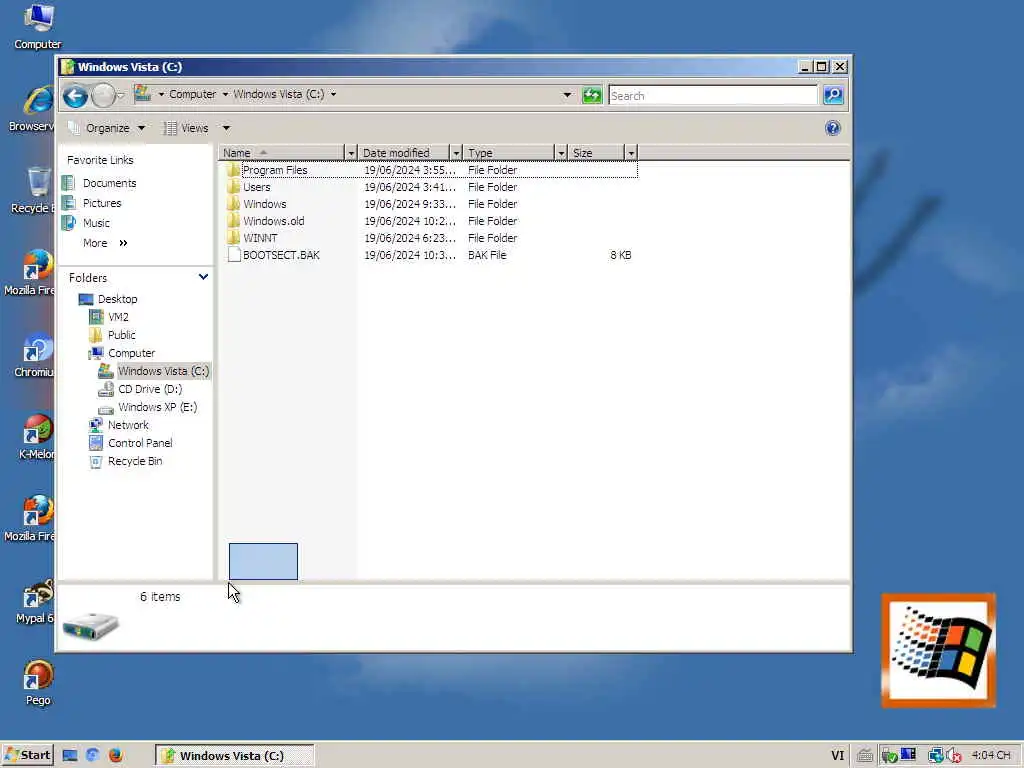Maximize the Windows Vista (C:) window
Viewport: 1024px width, 768px height.
click(x=822, y=67)
